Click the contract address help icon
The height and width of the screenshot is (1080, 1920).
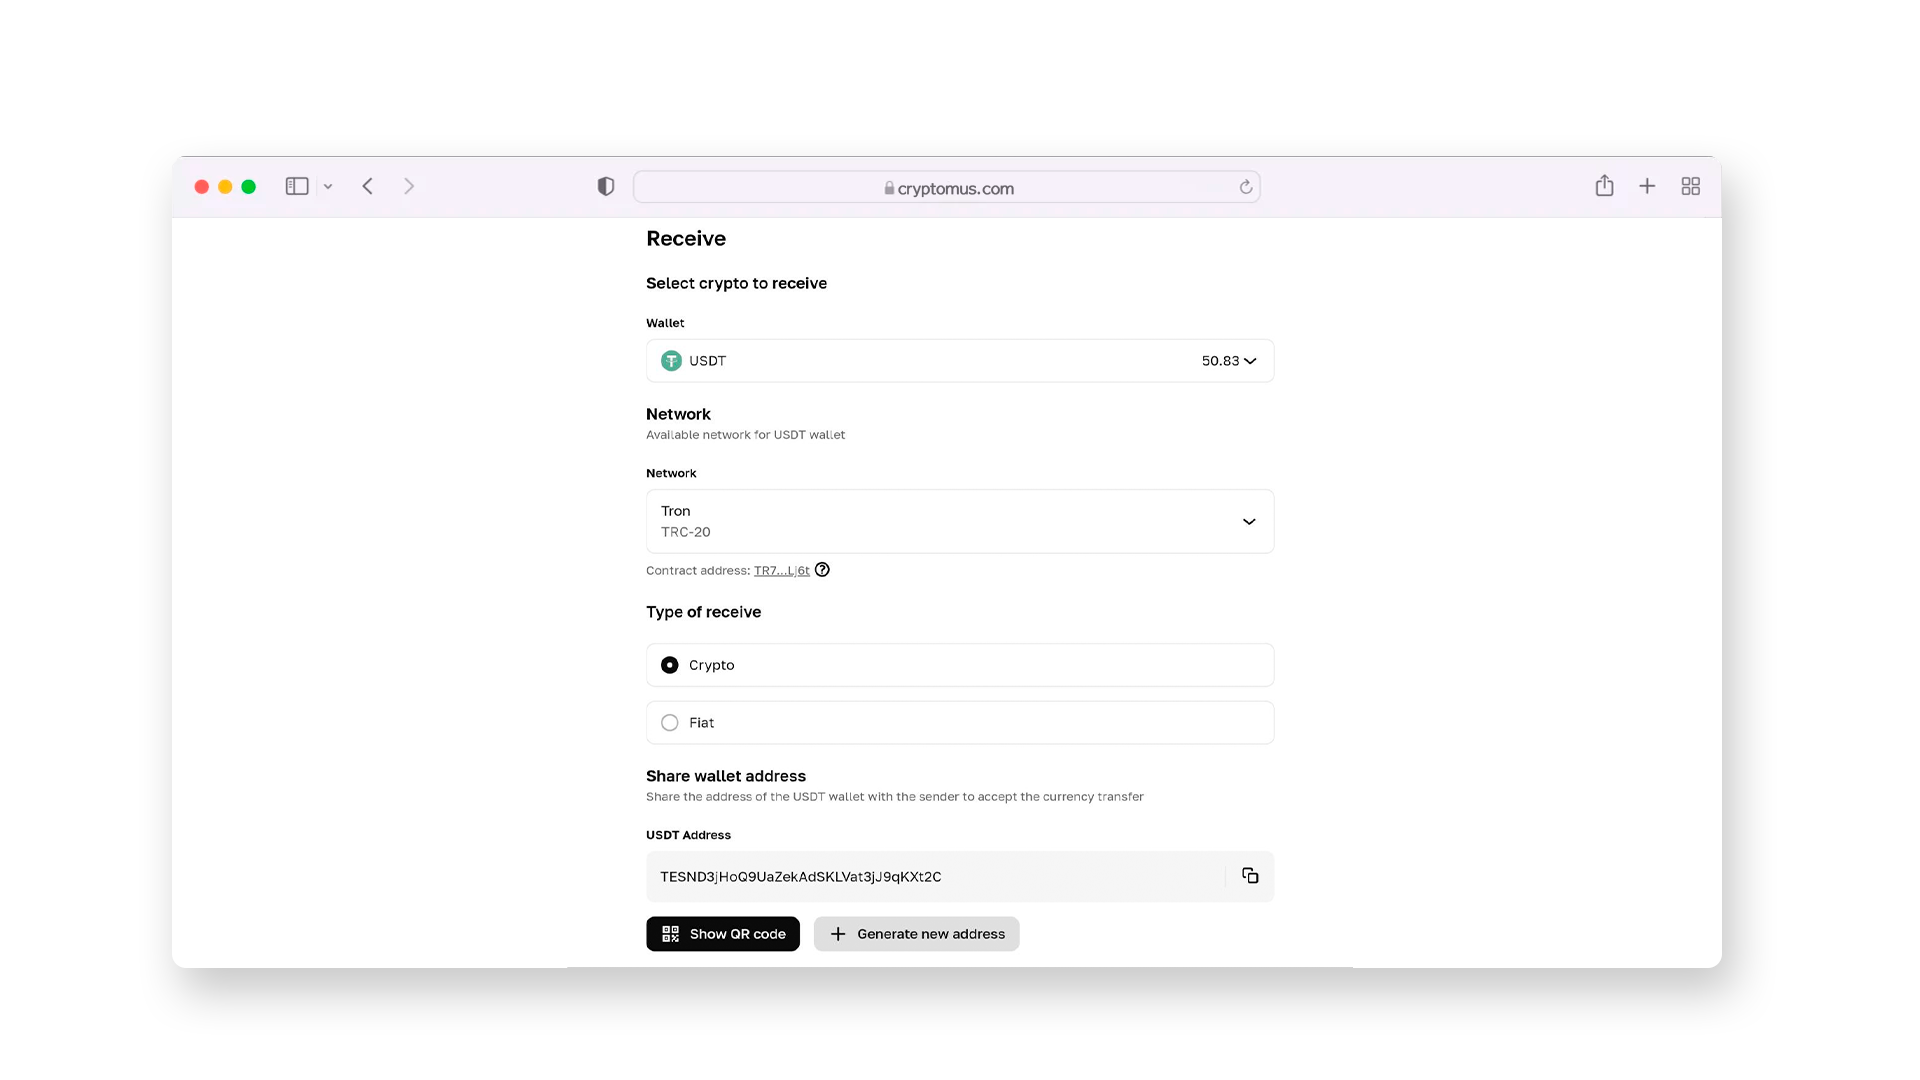[822, 570]
